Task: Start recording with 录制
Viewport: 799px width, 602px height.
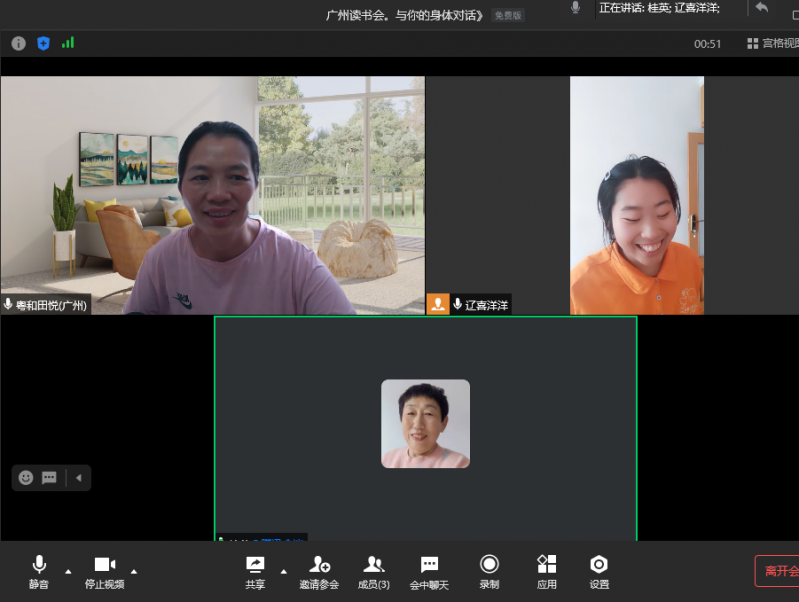Action: tap(489, 571)
